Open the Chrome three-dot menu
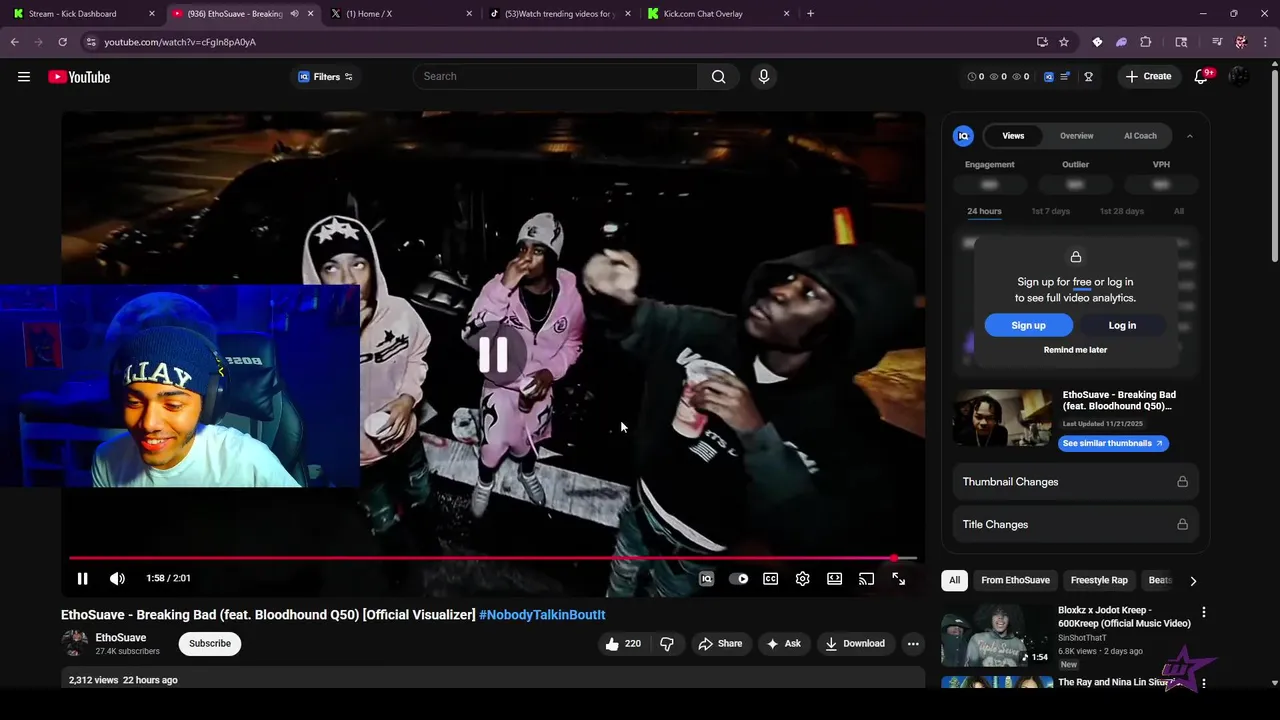Viewport: 1280px width, 720px height. [x=1266, y=42]
